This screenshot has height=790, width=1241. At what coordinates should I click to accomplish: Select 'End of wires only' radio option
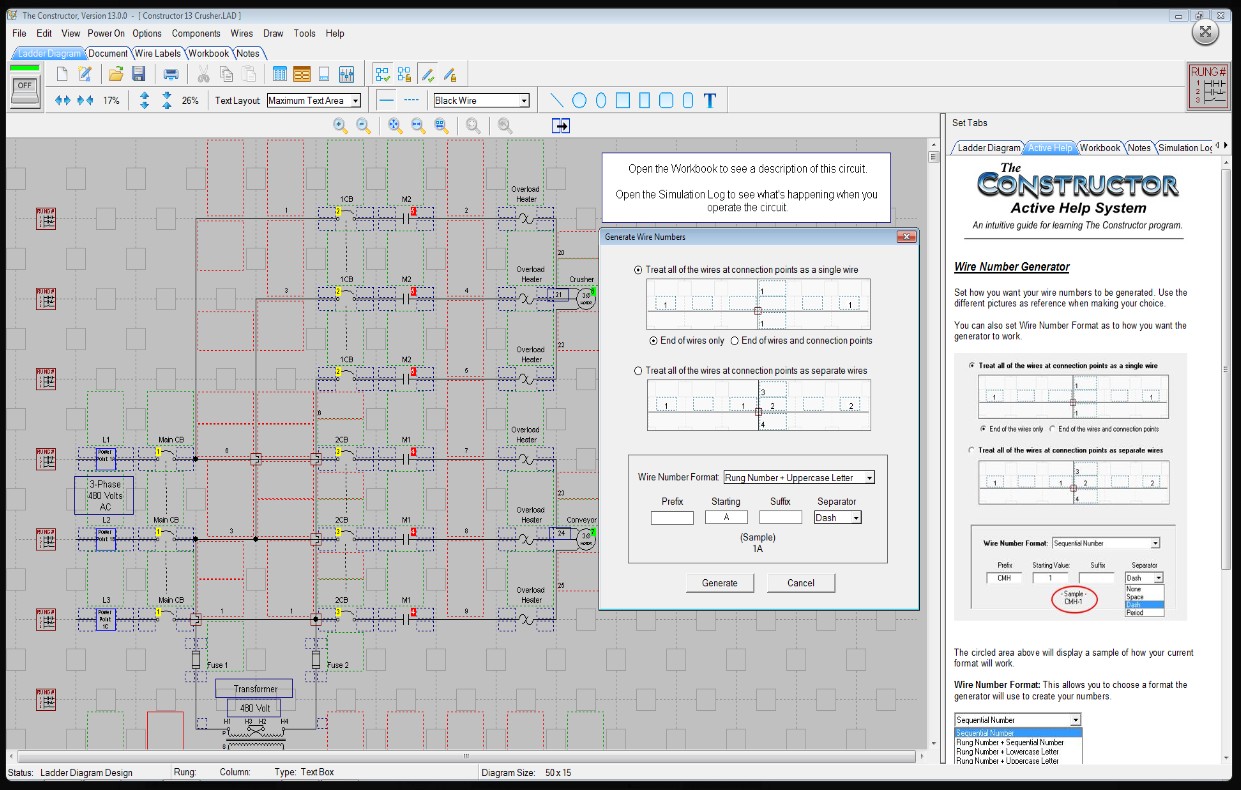pos(653,340)
